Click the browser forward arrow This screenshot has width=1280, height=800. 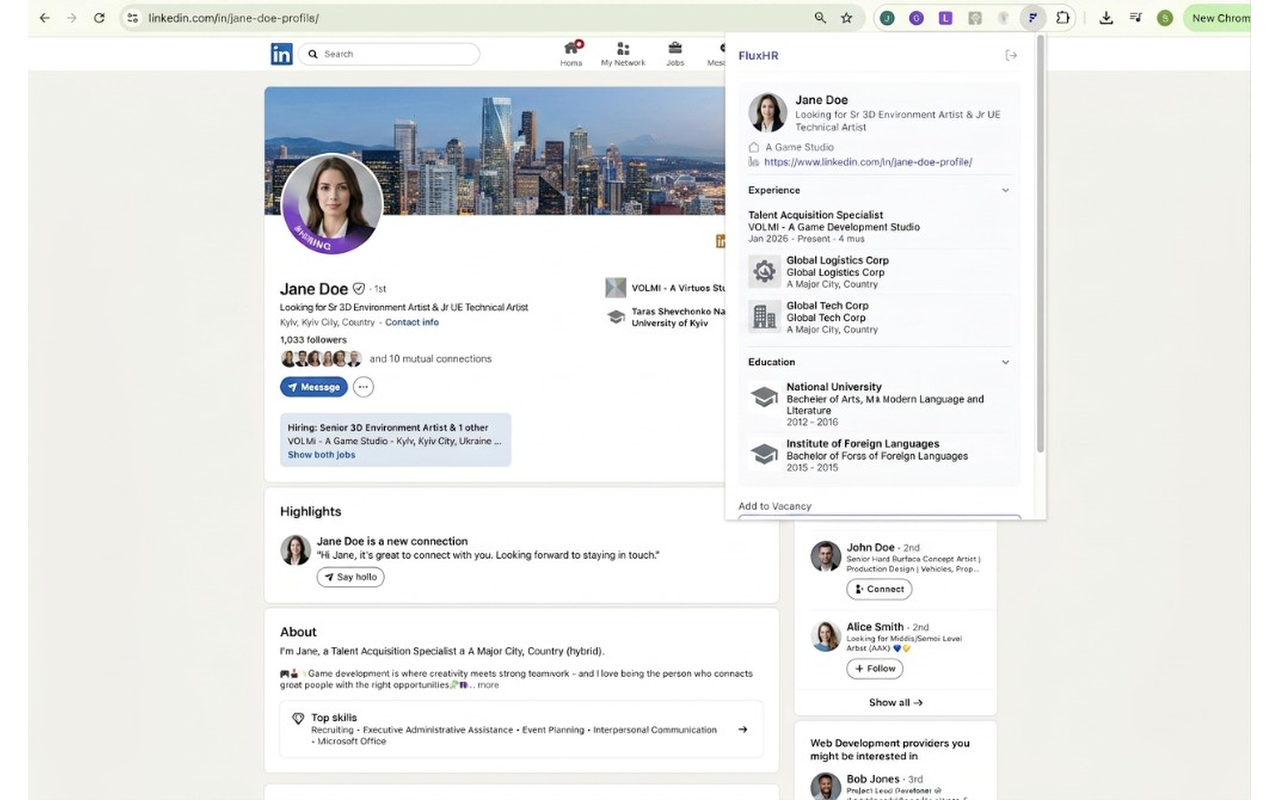pos(71,18)
